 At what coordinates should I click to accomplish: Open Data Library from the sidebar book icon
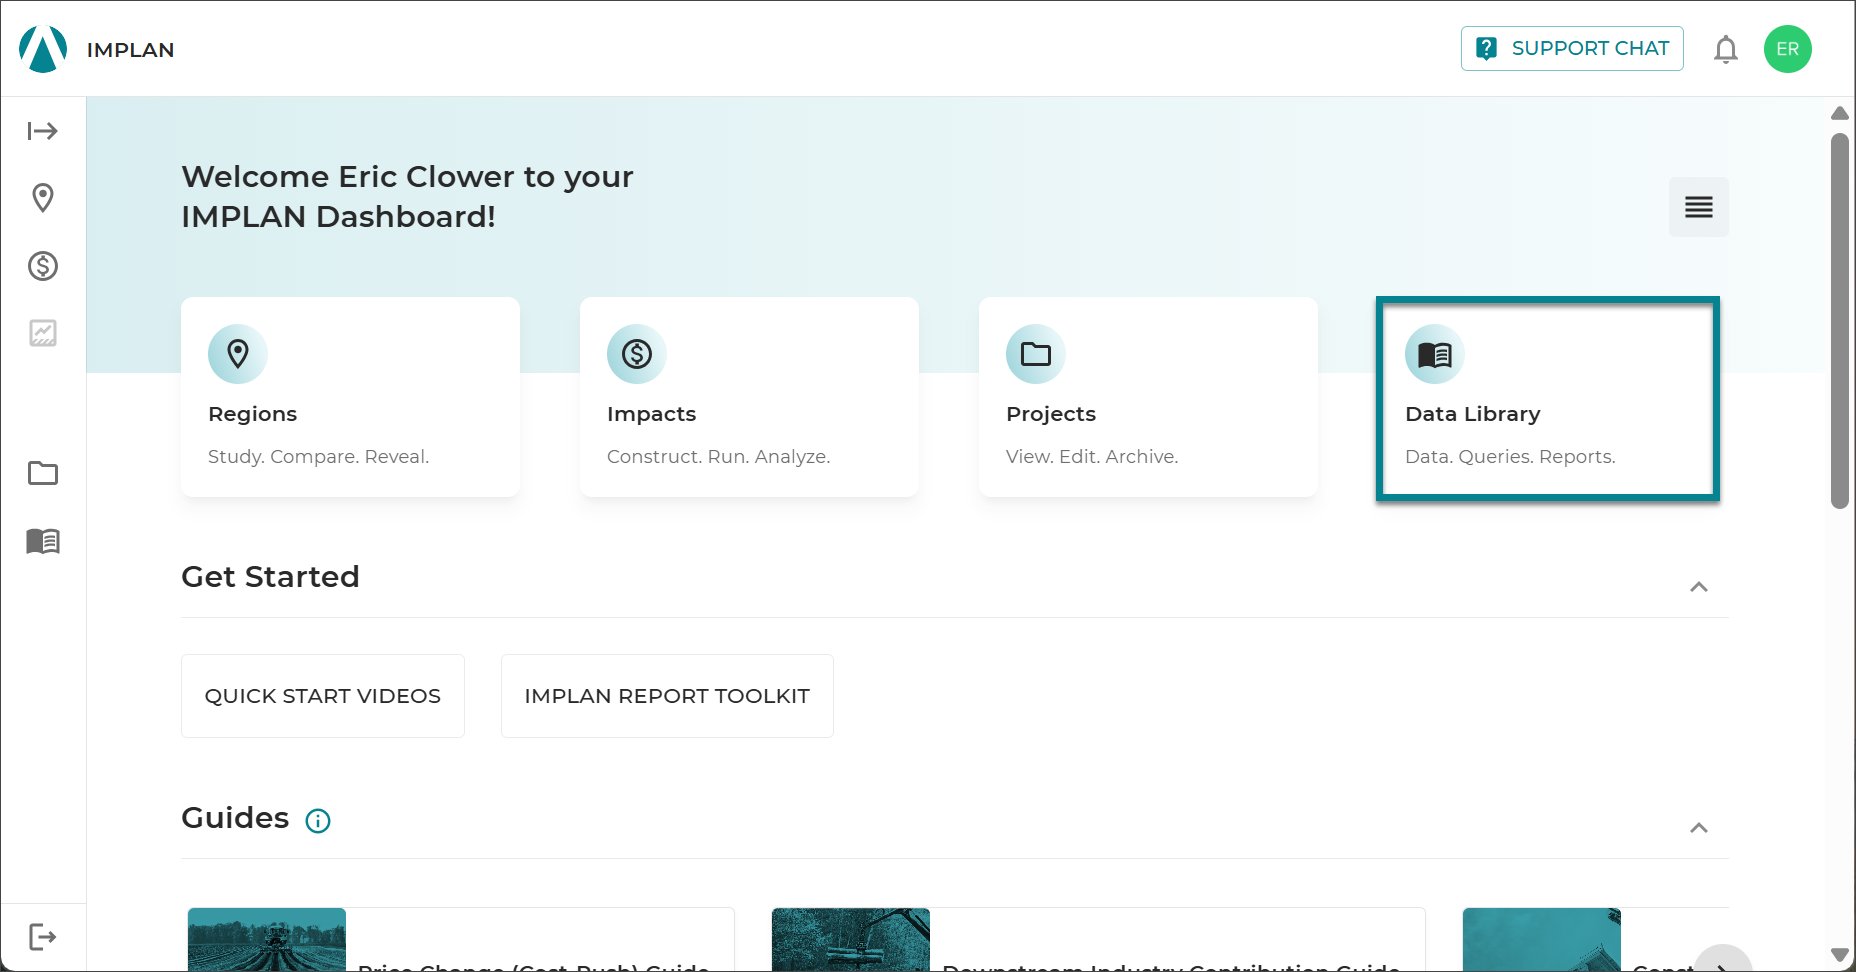pyautogui.click(x=43, y=541)
